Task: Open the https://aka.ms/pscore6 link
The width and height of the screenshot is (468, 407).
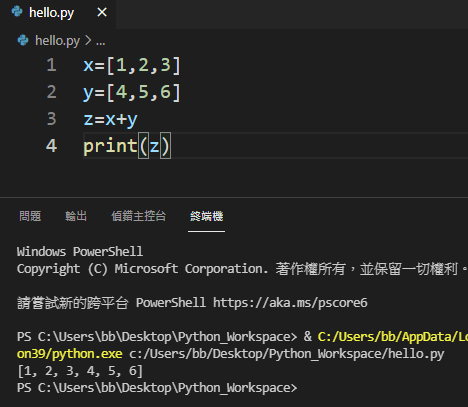Action: point(290,303)
